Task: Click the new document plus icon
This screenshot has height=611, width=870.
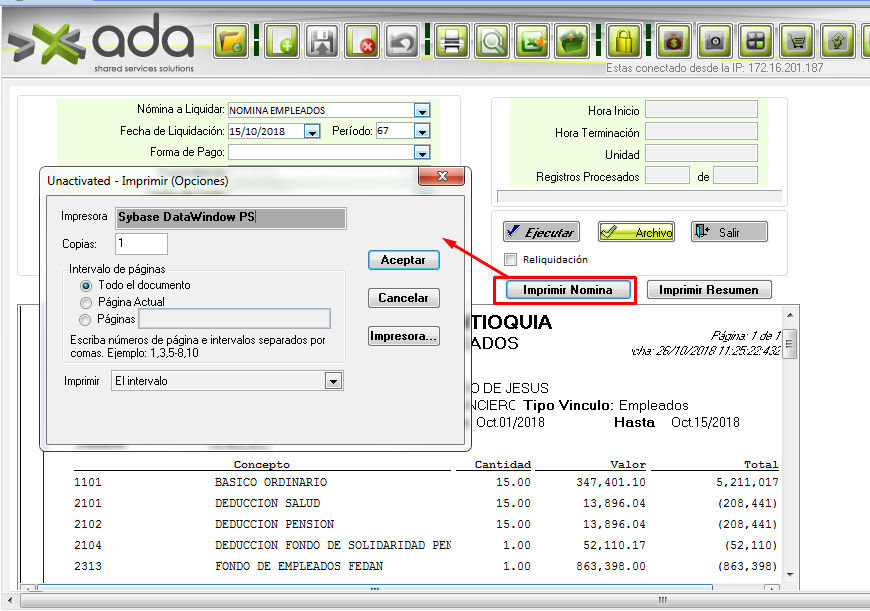Action: point(281,42)
